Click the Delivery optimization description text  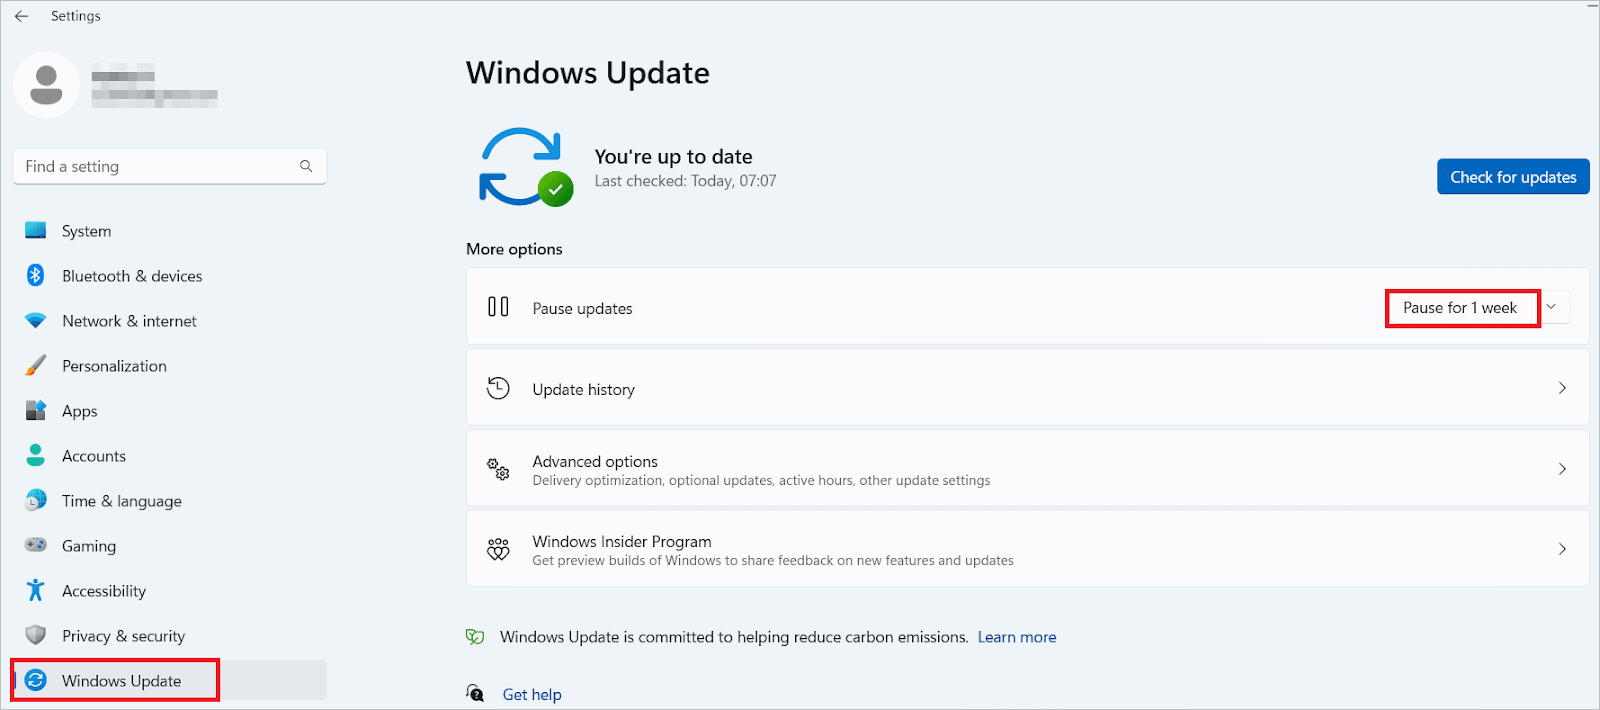761,480
